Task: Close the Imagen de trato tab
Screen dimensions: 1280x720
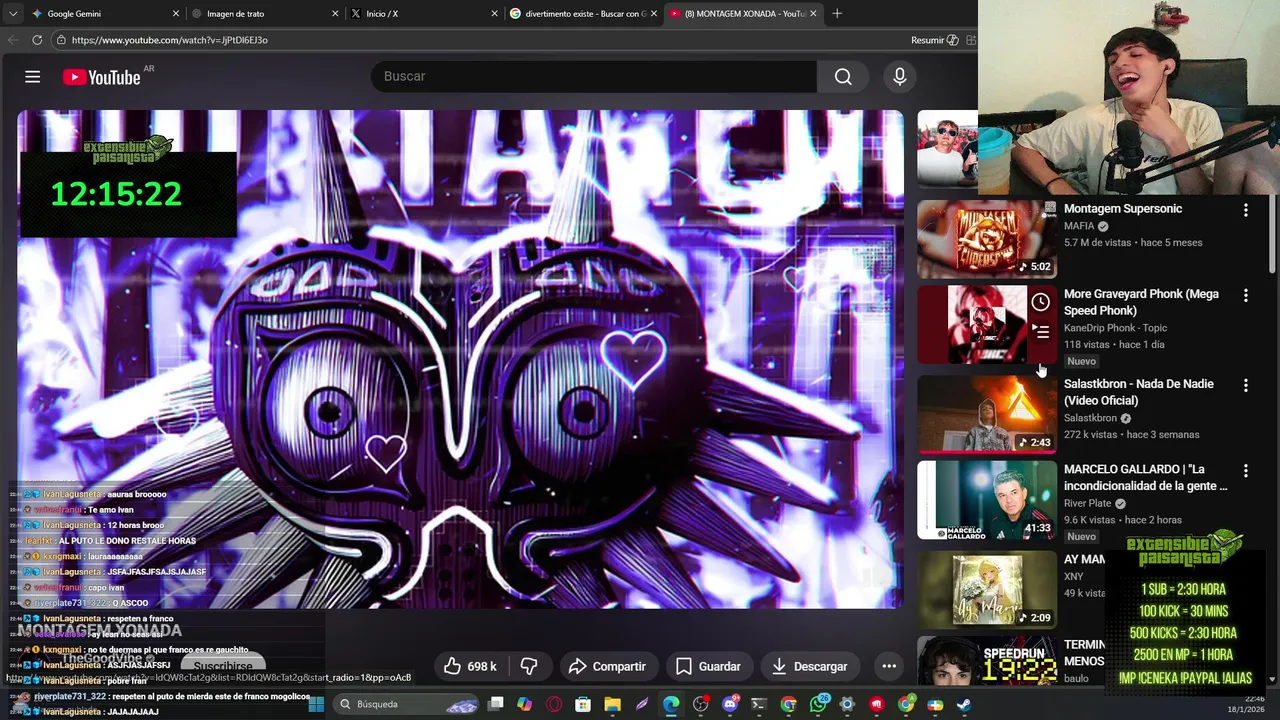Action: [335, 14]
